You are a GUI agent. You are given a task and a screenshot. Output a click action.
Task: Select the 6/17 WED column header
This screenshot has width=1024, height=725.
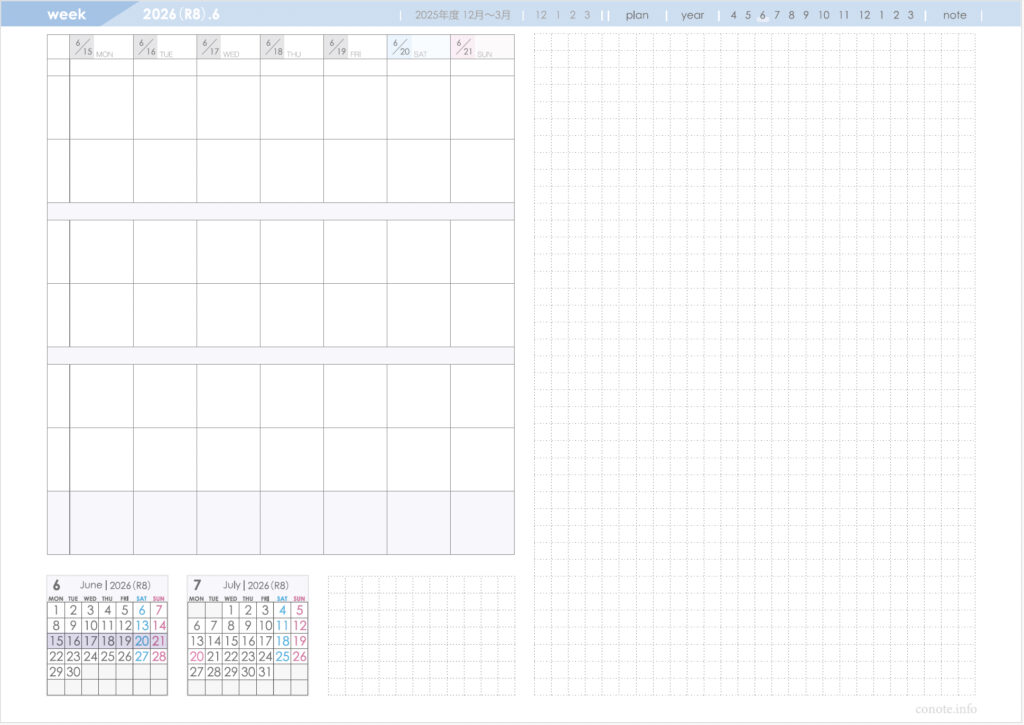(x=228, y=48)
